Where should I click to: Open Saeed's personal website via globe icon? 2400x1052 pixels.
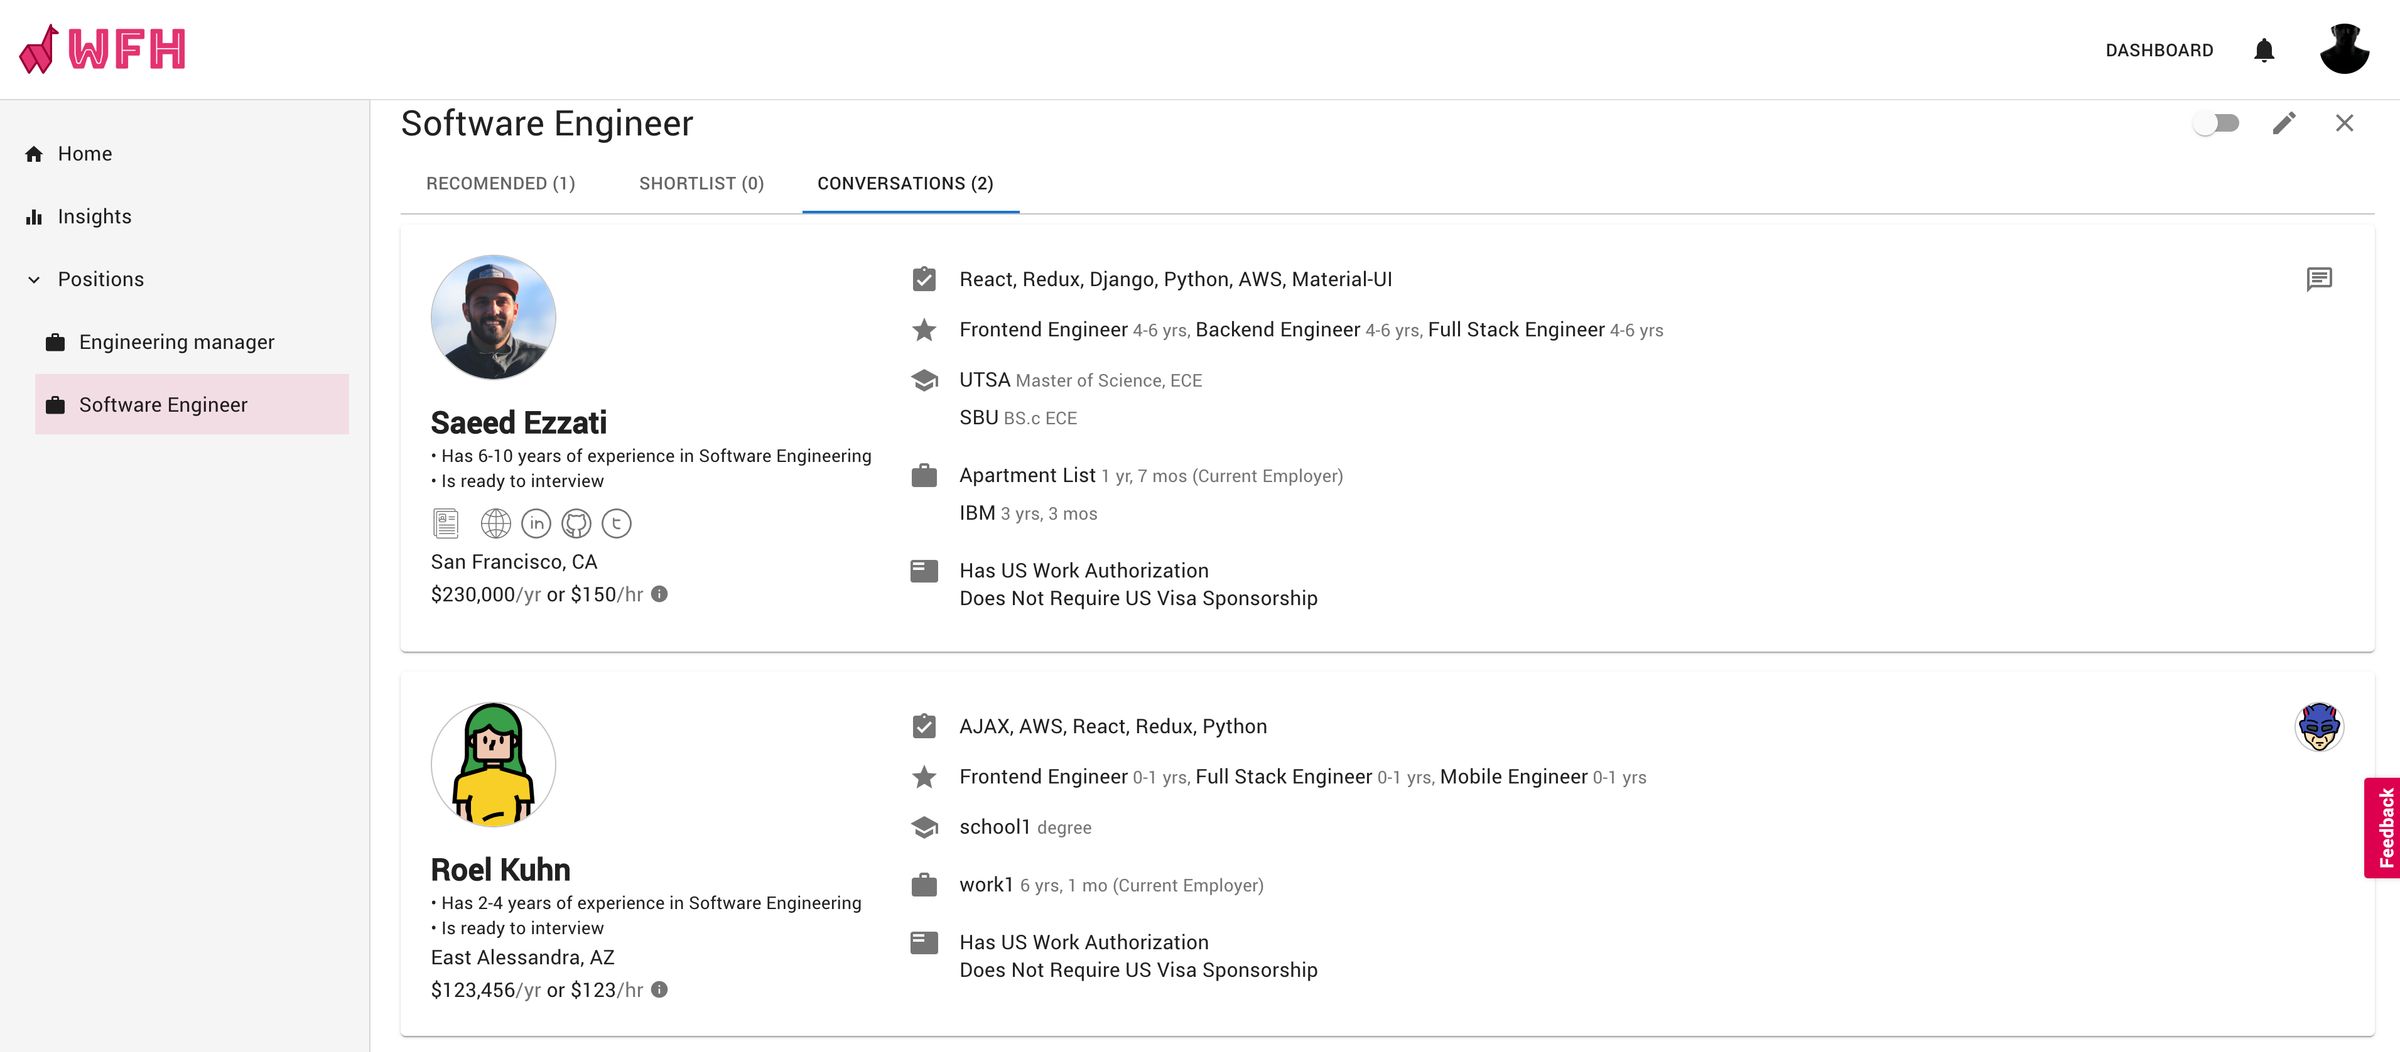tap(493, 523)
